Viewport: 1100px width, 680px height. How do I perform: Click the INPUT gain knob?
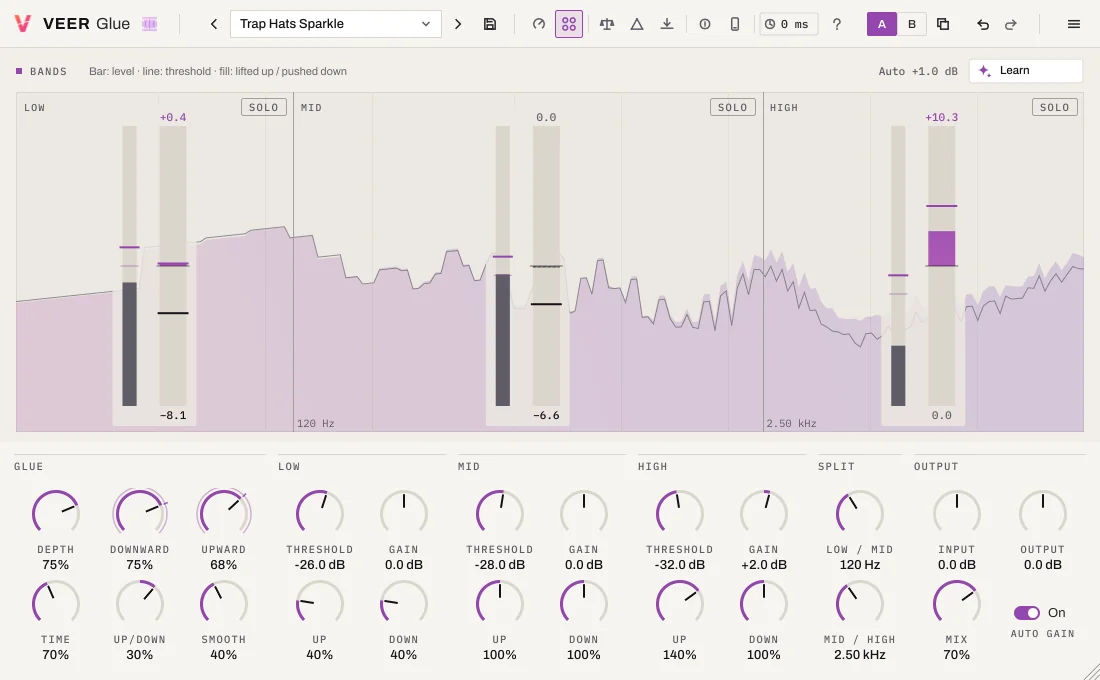(x=956, y=513)
